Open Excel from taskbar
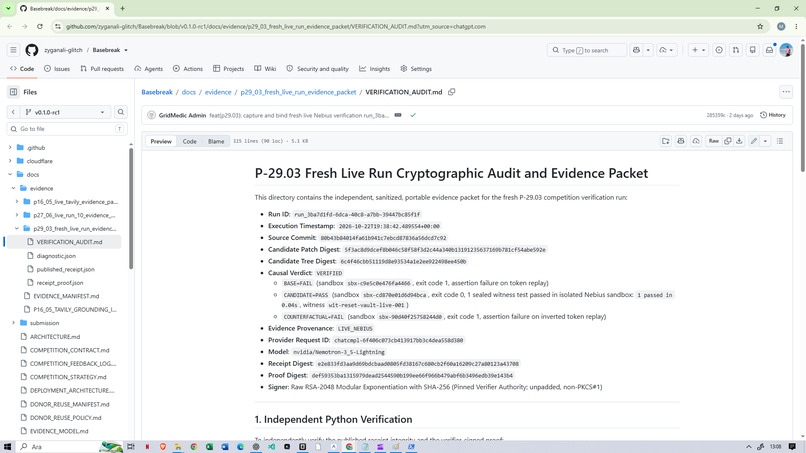 click(x=209, y=446)
